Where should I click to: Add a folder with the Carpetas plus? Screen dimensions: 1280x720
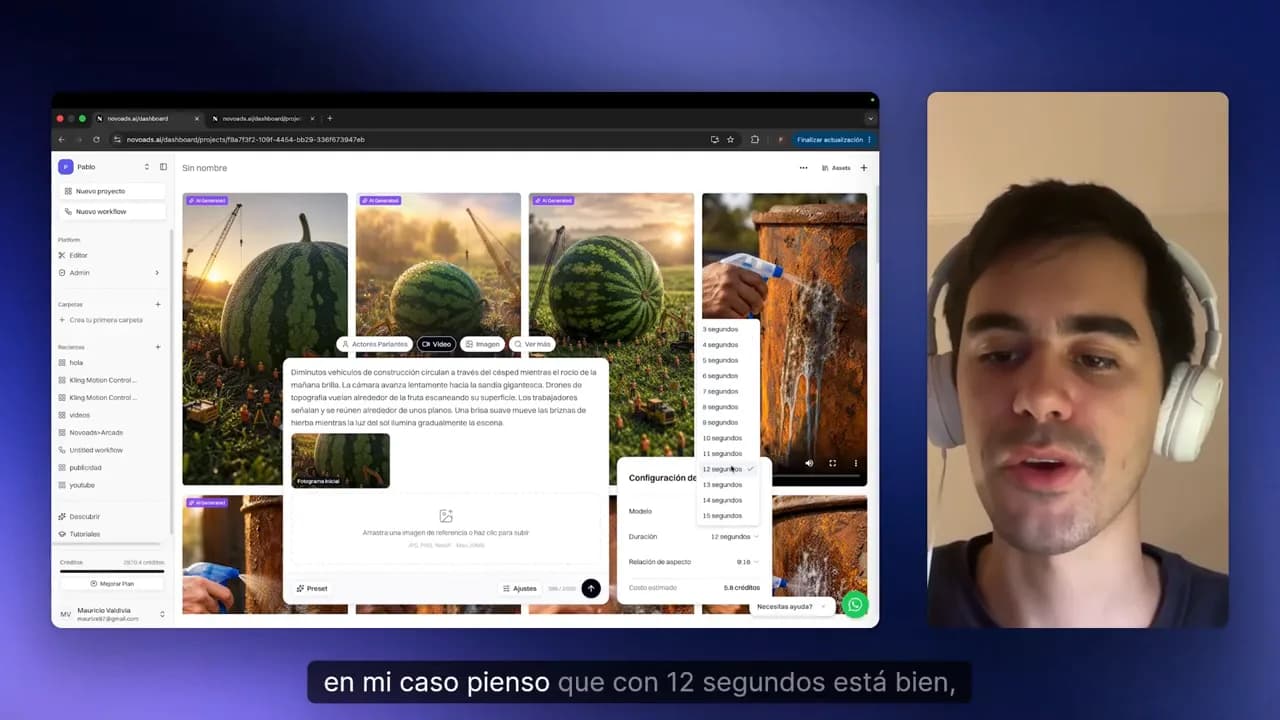157,304
